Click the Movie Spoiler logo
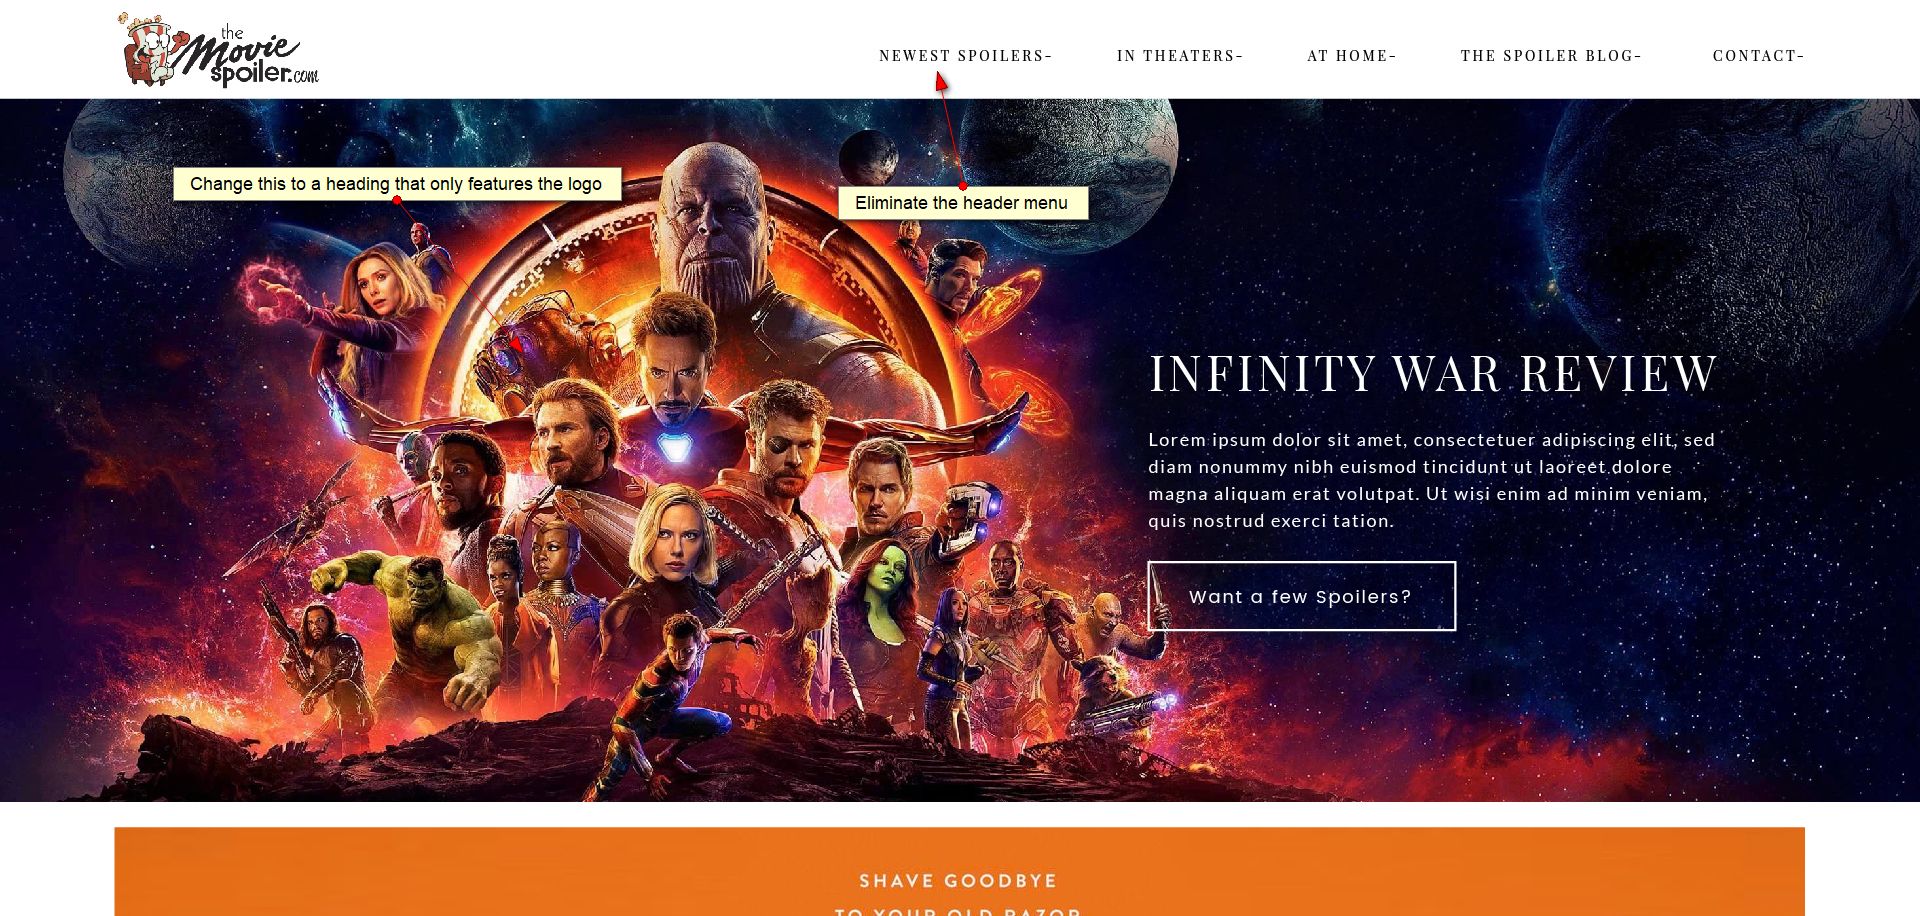The width and height of the screenshot is (1920, 916). (218, 50)
